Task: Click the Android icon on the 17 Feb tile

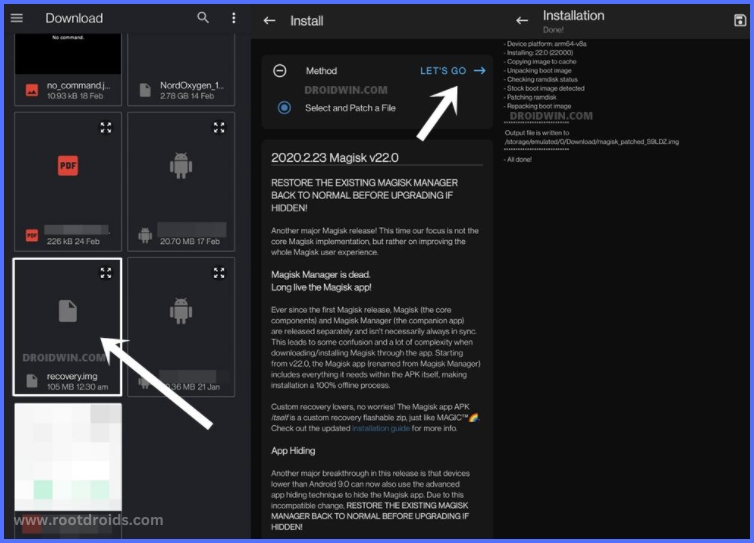Action: [x=181, y=166]
